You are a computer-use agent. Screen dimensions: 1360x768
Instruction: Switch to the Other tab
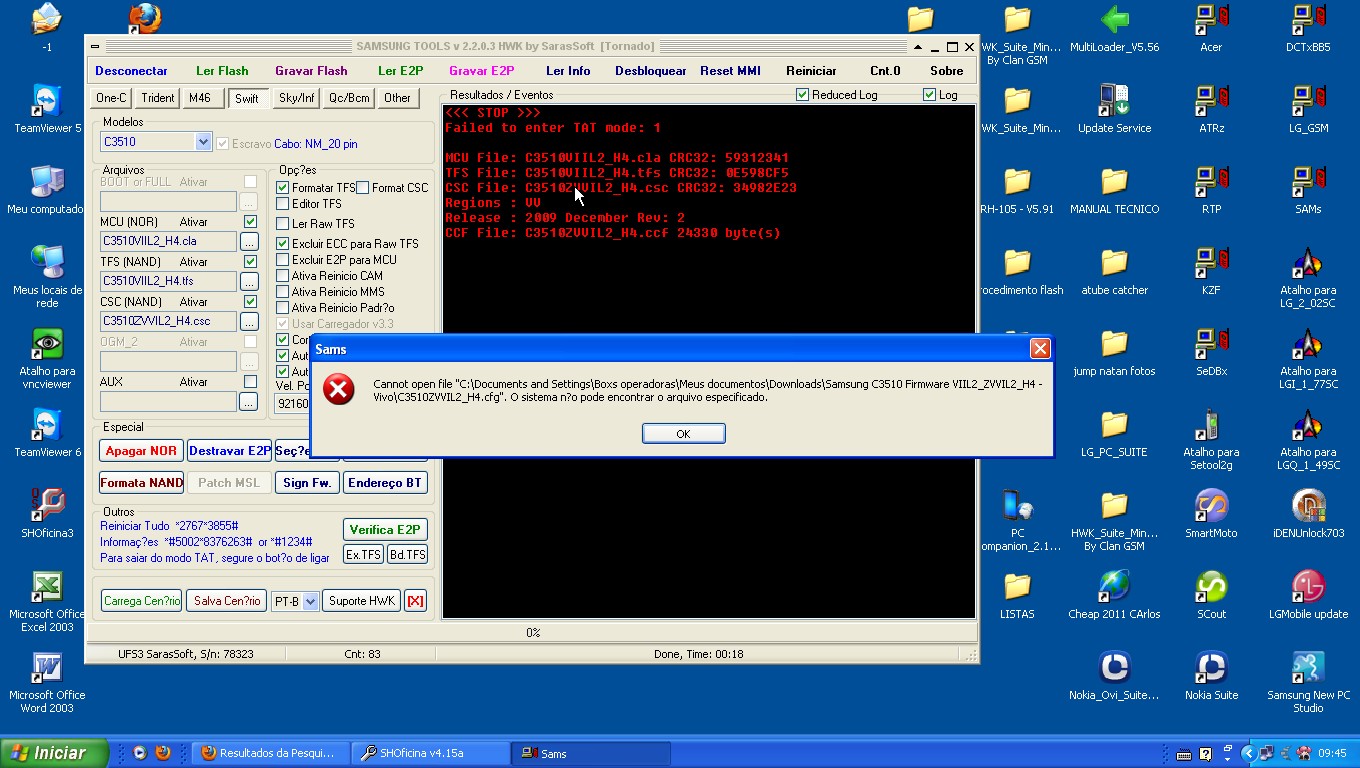[x=397, y=98]
